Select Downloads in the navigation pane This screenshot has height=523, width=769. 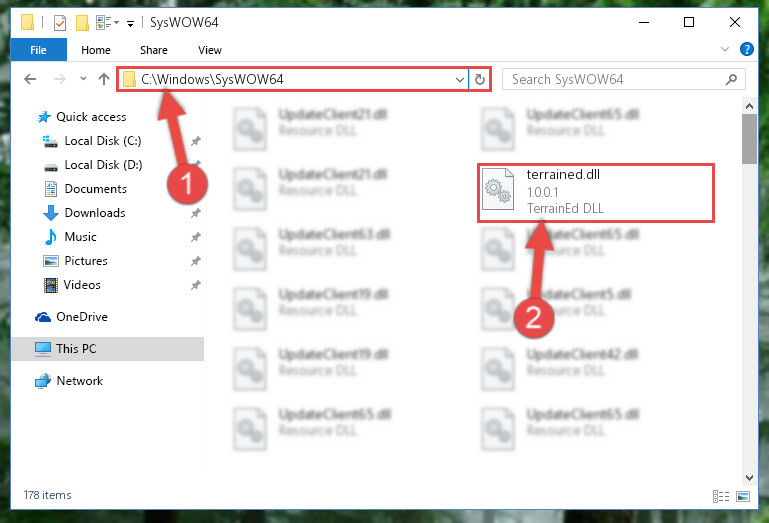pyautogui.click(x=95, y=213)
